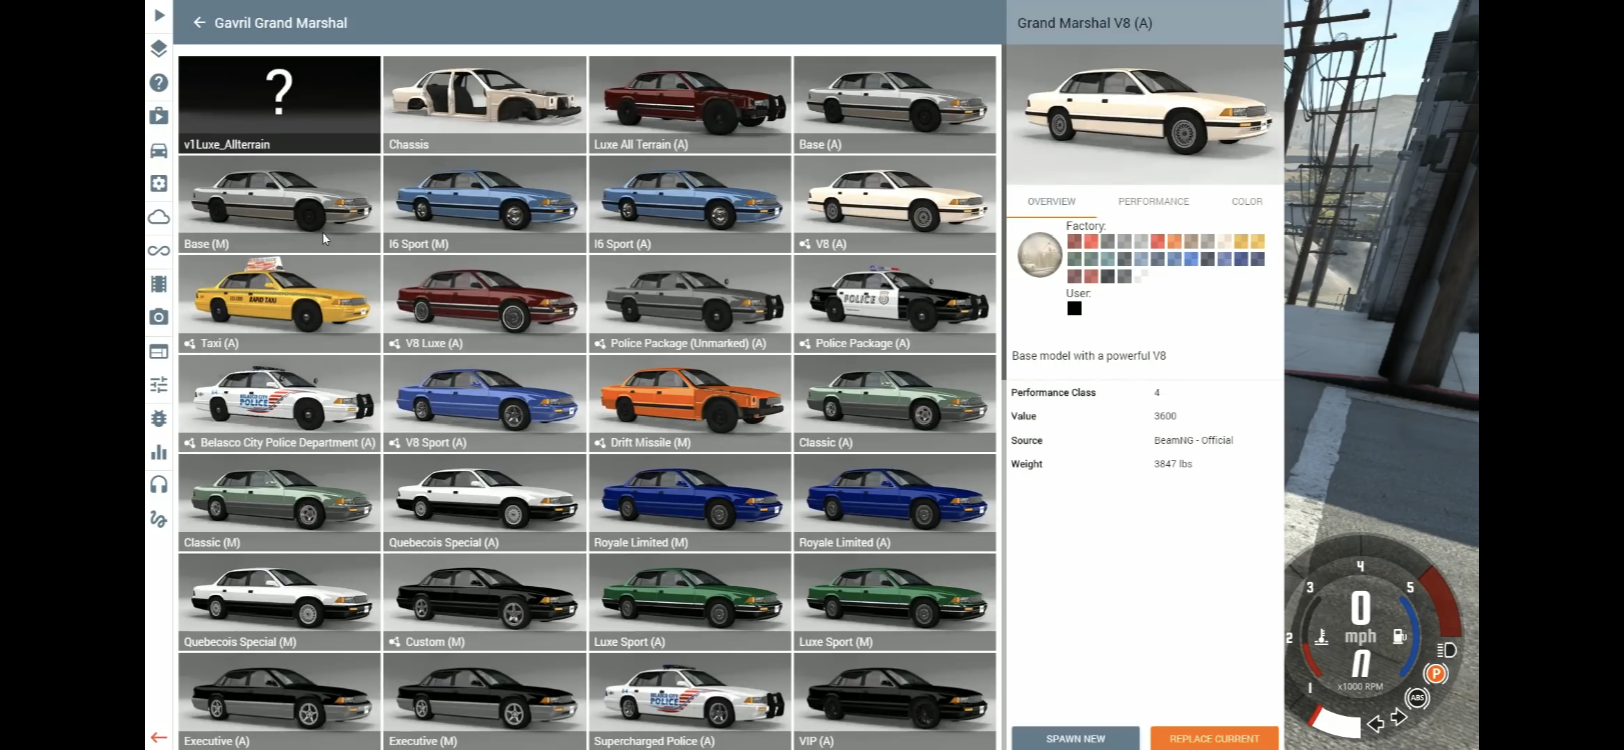The height and width of the screenshot is (750, 1624).
Task: Select the Royale Limited (M) configuration
Action: tap(690, 502)
